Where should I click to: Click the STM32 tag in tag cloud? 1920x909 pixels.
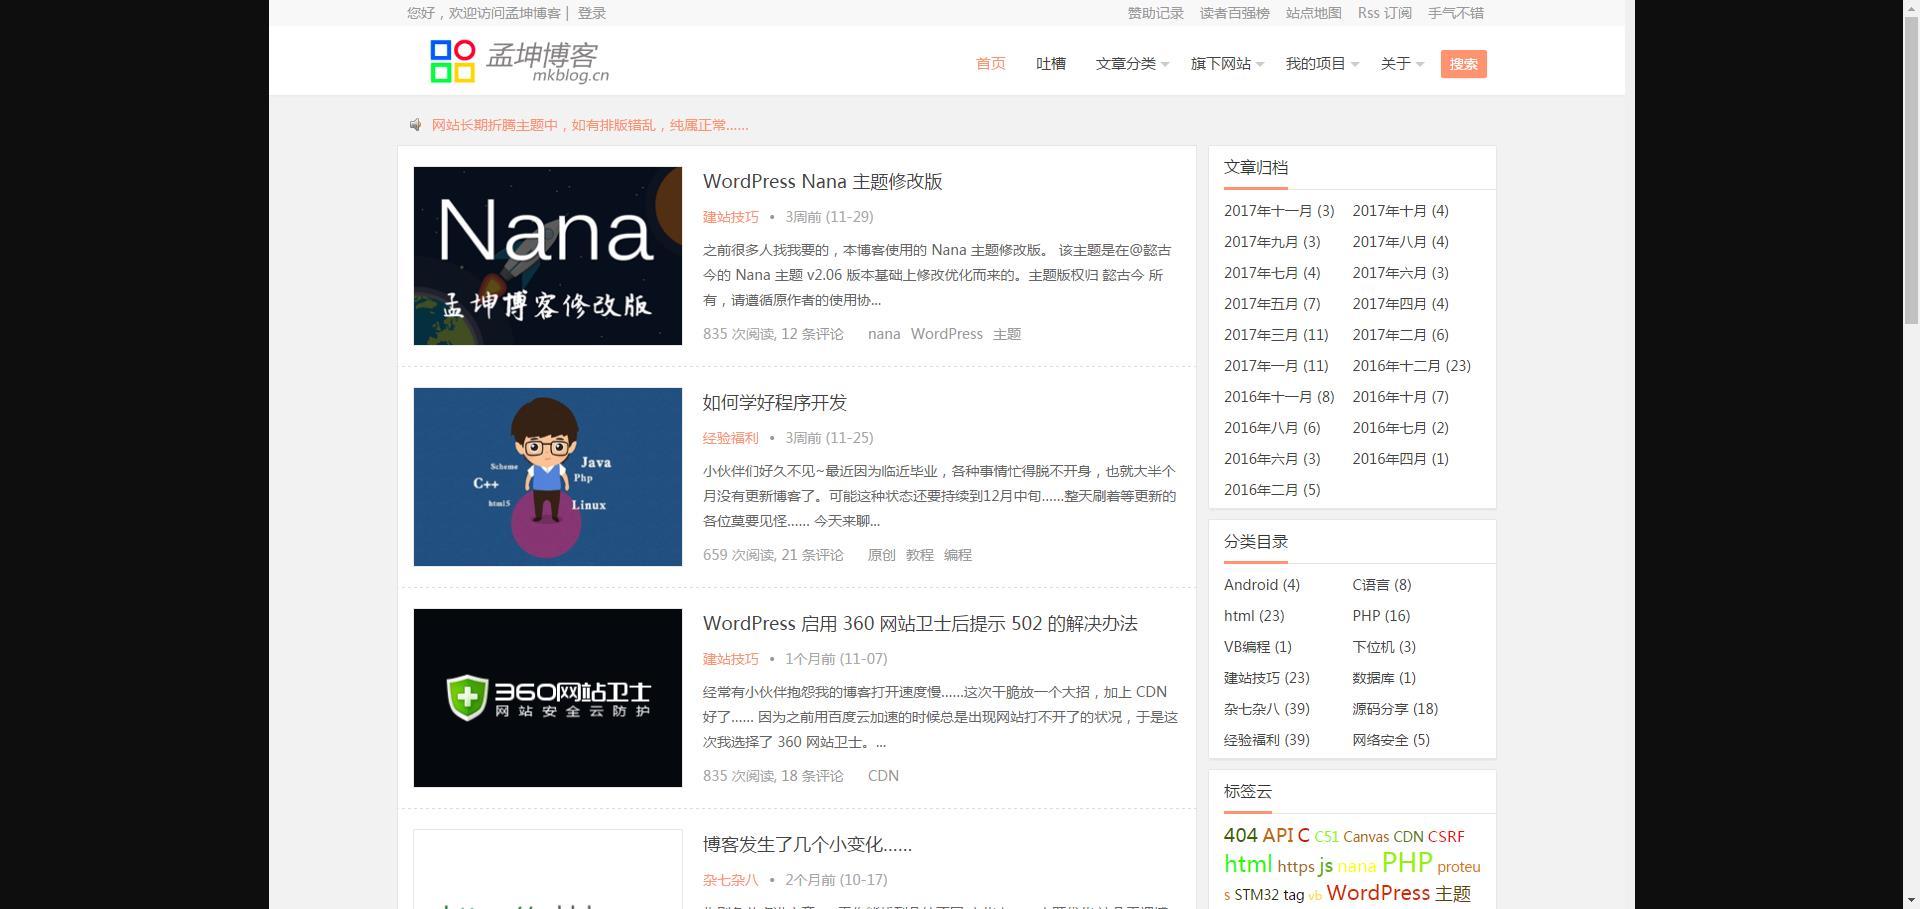pyautogui.click(x=1256, y=895)
